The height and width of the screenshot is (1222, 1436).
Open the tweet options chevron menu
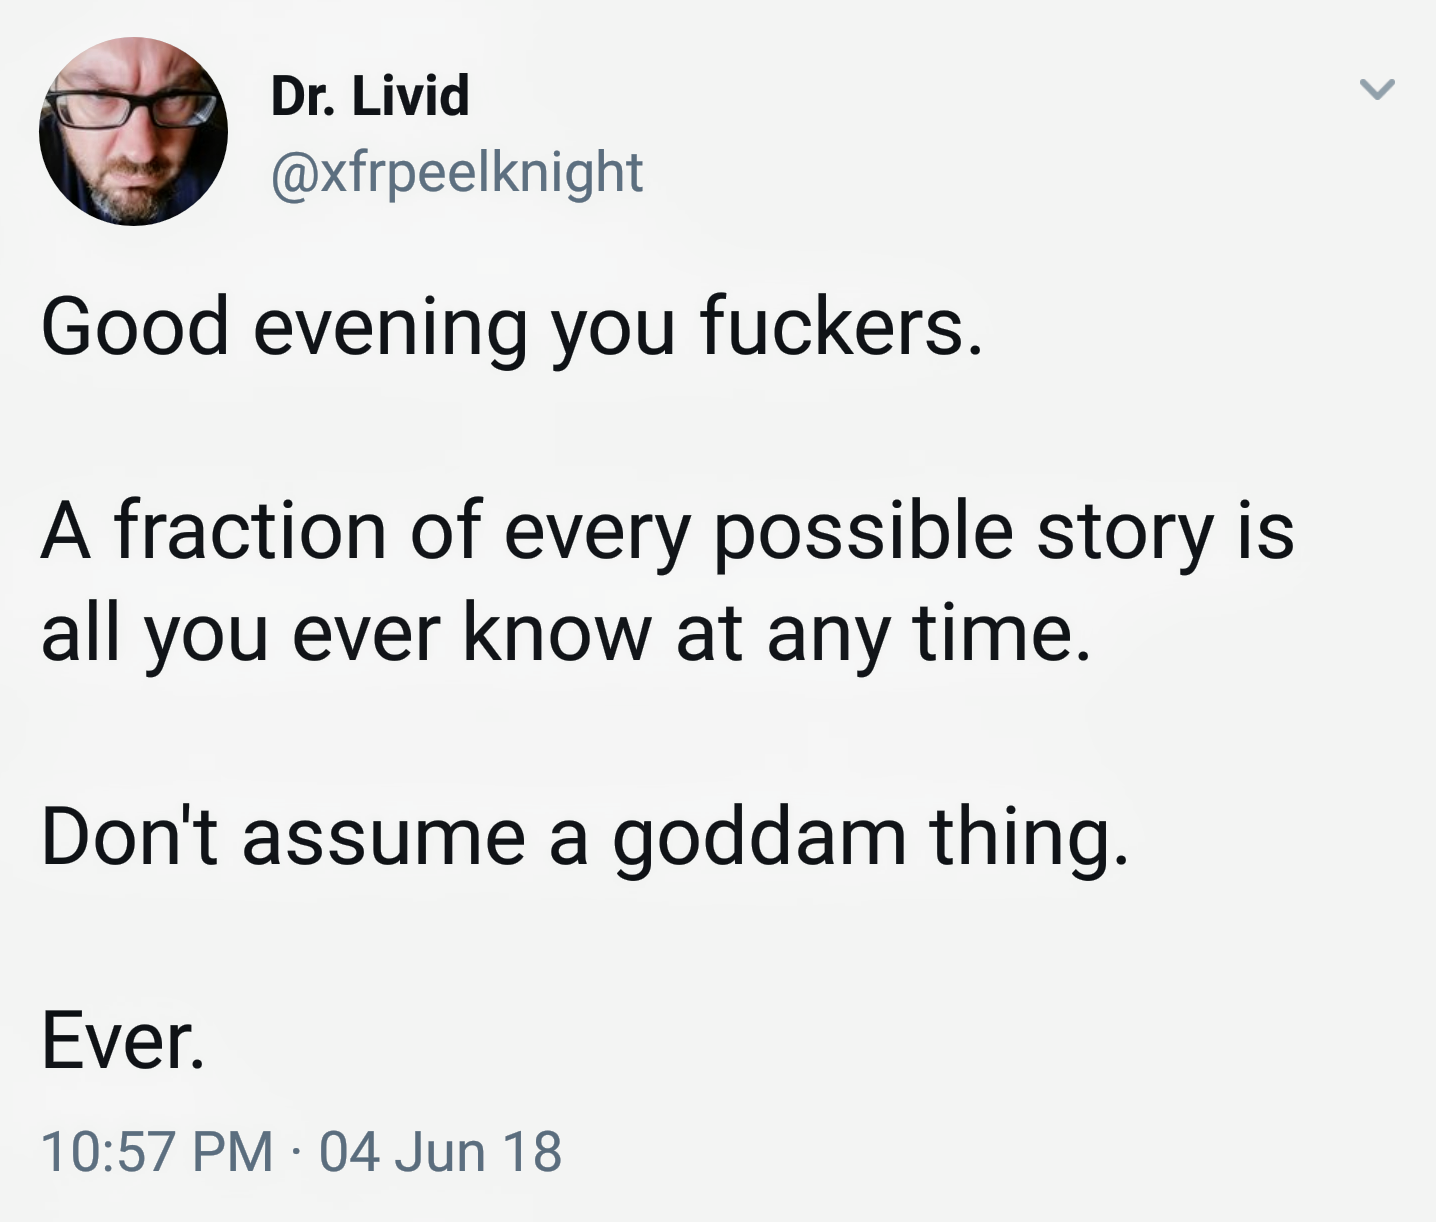tap(1377, 90)
